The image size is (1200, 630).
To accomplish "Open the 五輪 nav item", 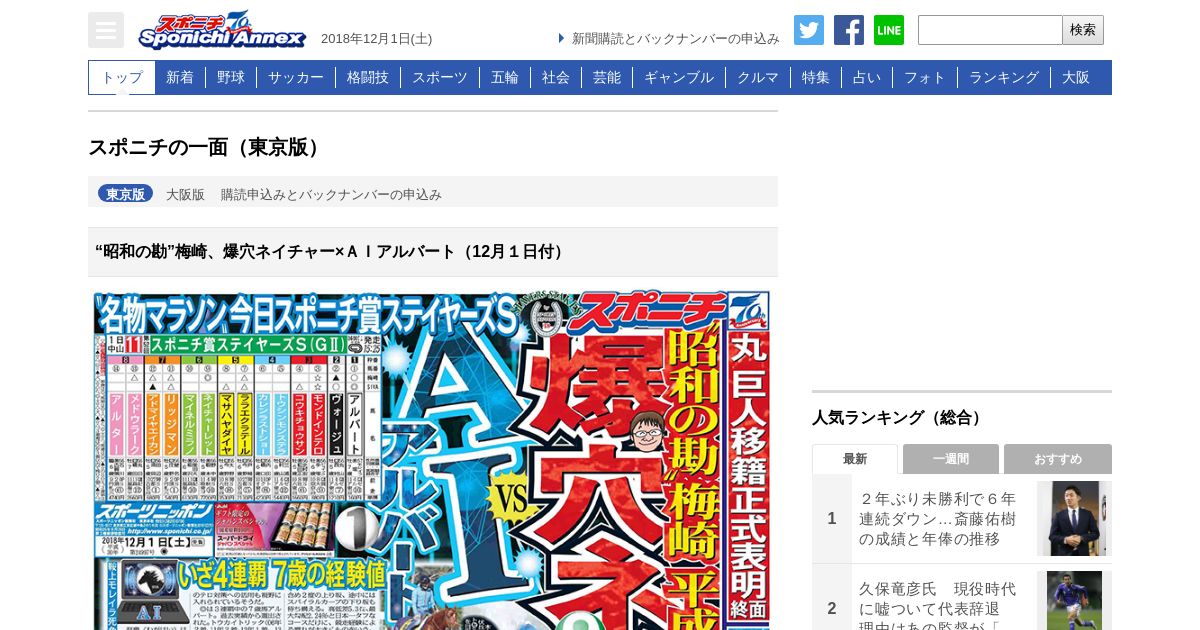I will (505, 77).
